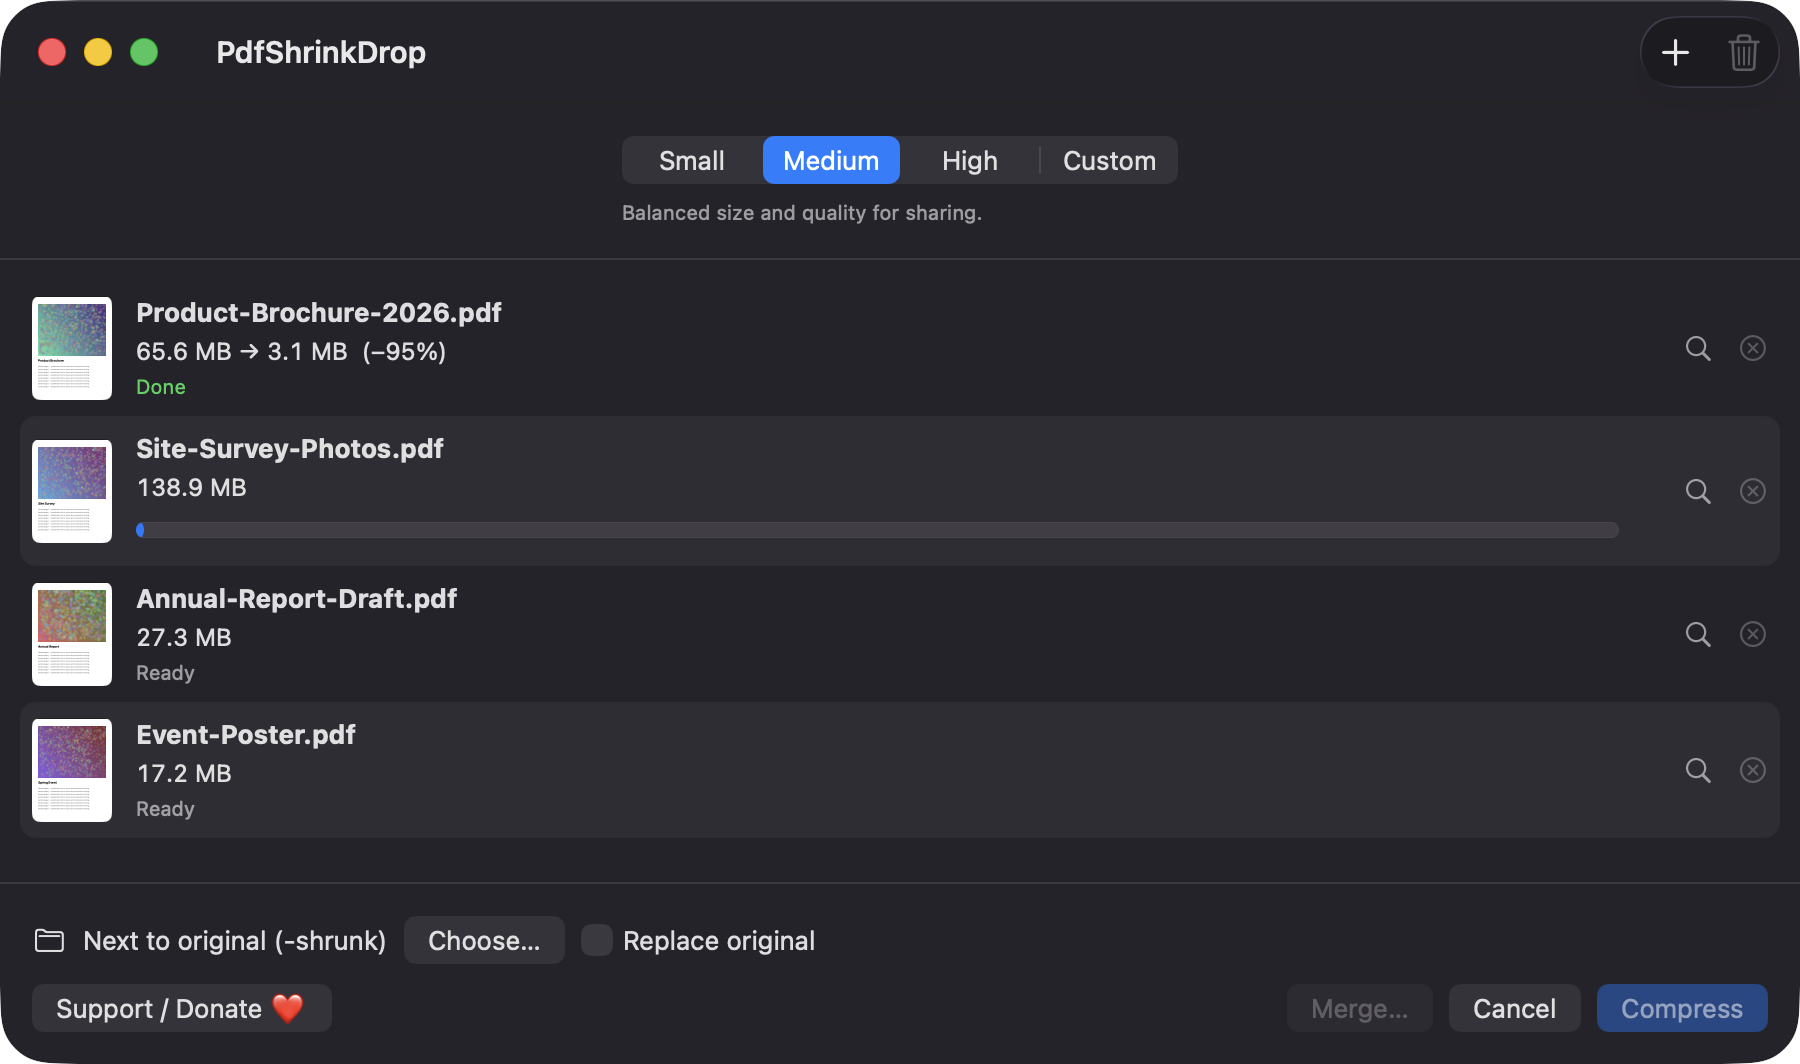Viewport: 1800px width, 1064px height.
Task: Open the Event-Poster.pdf thumbnail
Action: tap(72, 770)
